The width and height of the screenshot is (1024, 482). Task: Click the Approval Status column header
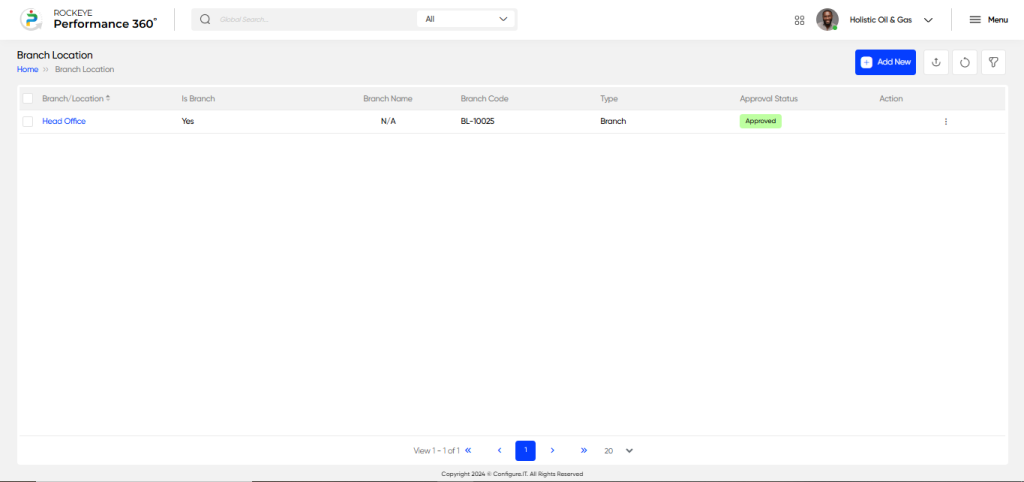[769, 99]
